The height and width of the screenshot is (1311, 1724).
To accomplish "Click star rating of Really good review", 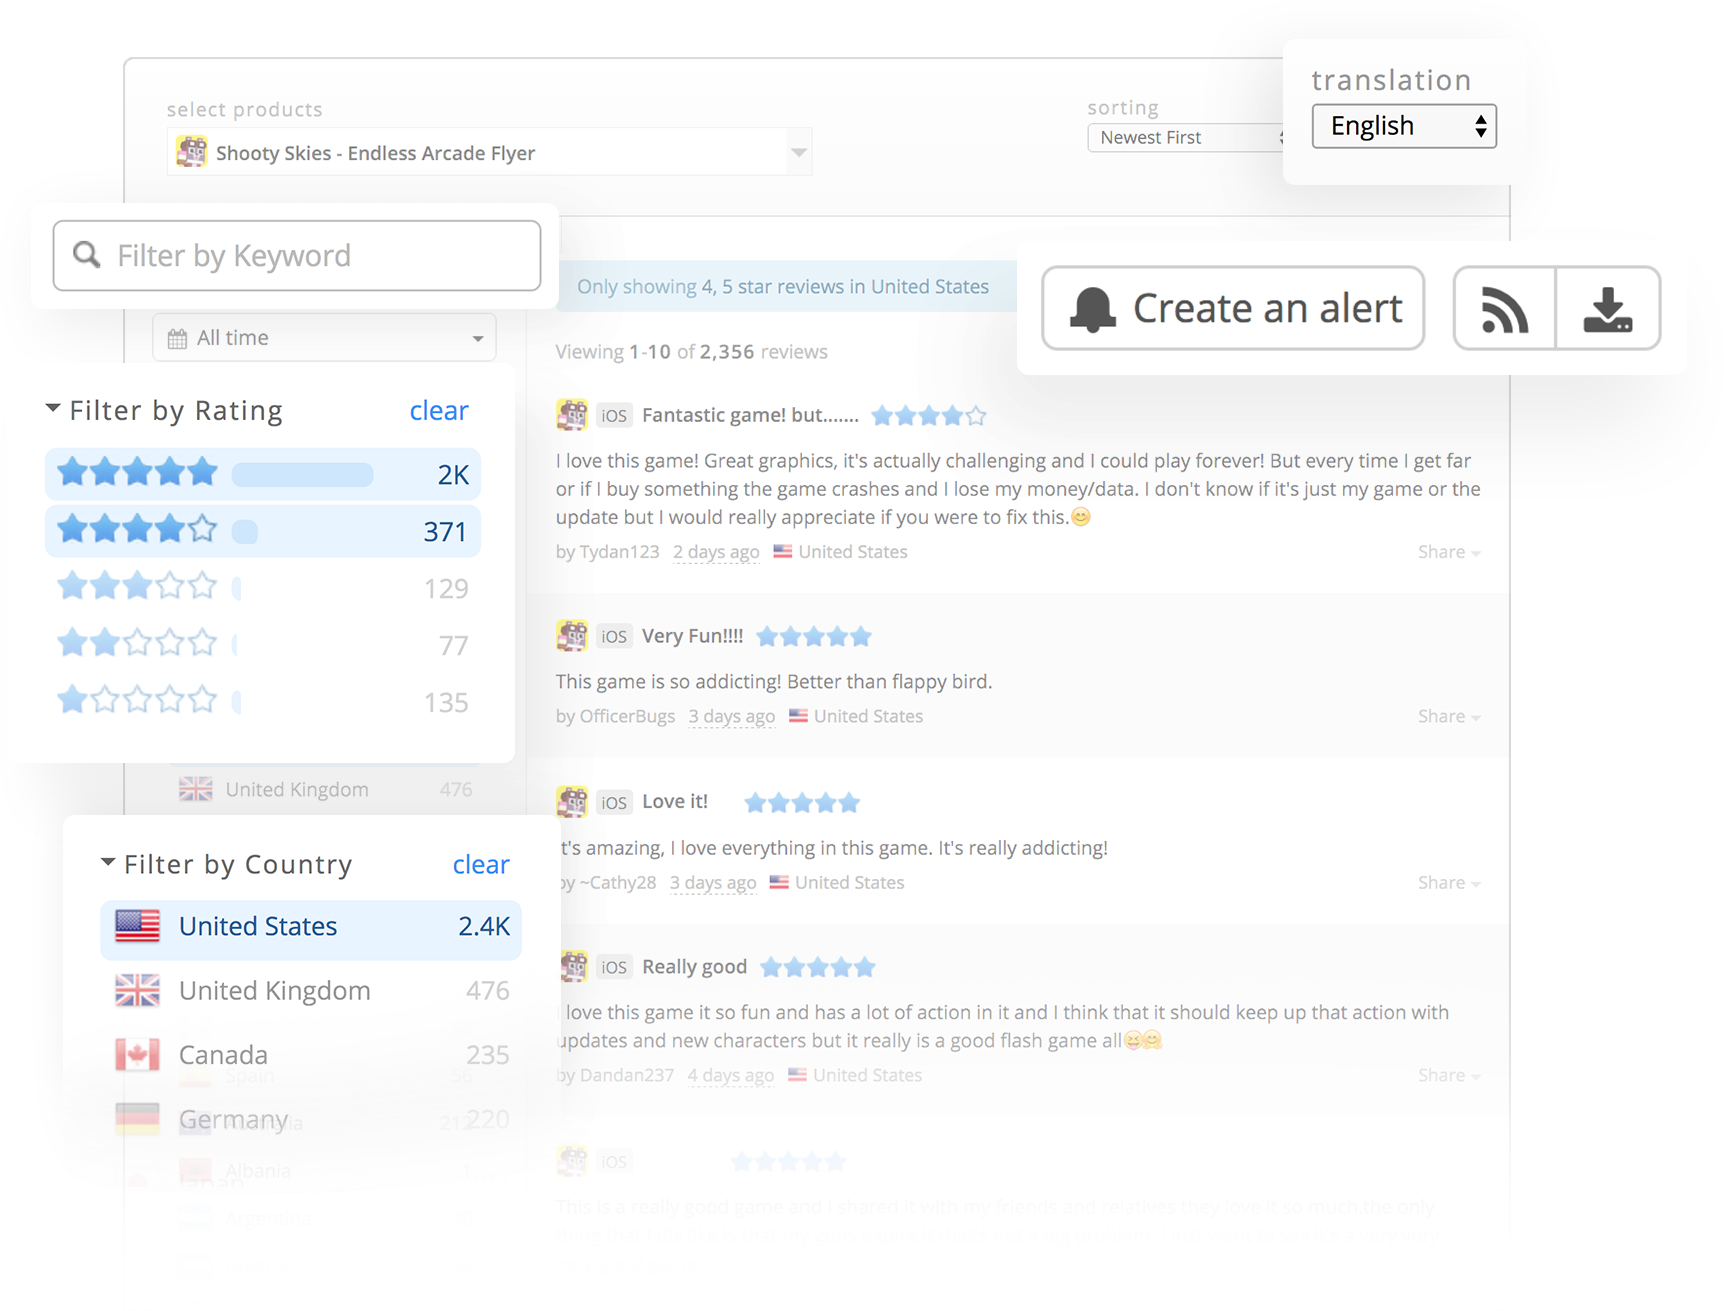I will coord(818,967).
